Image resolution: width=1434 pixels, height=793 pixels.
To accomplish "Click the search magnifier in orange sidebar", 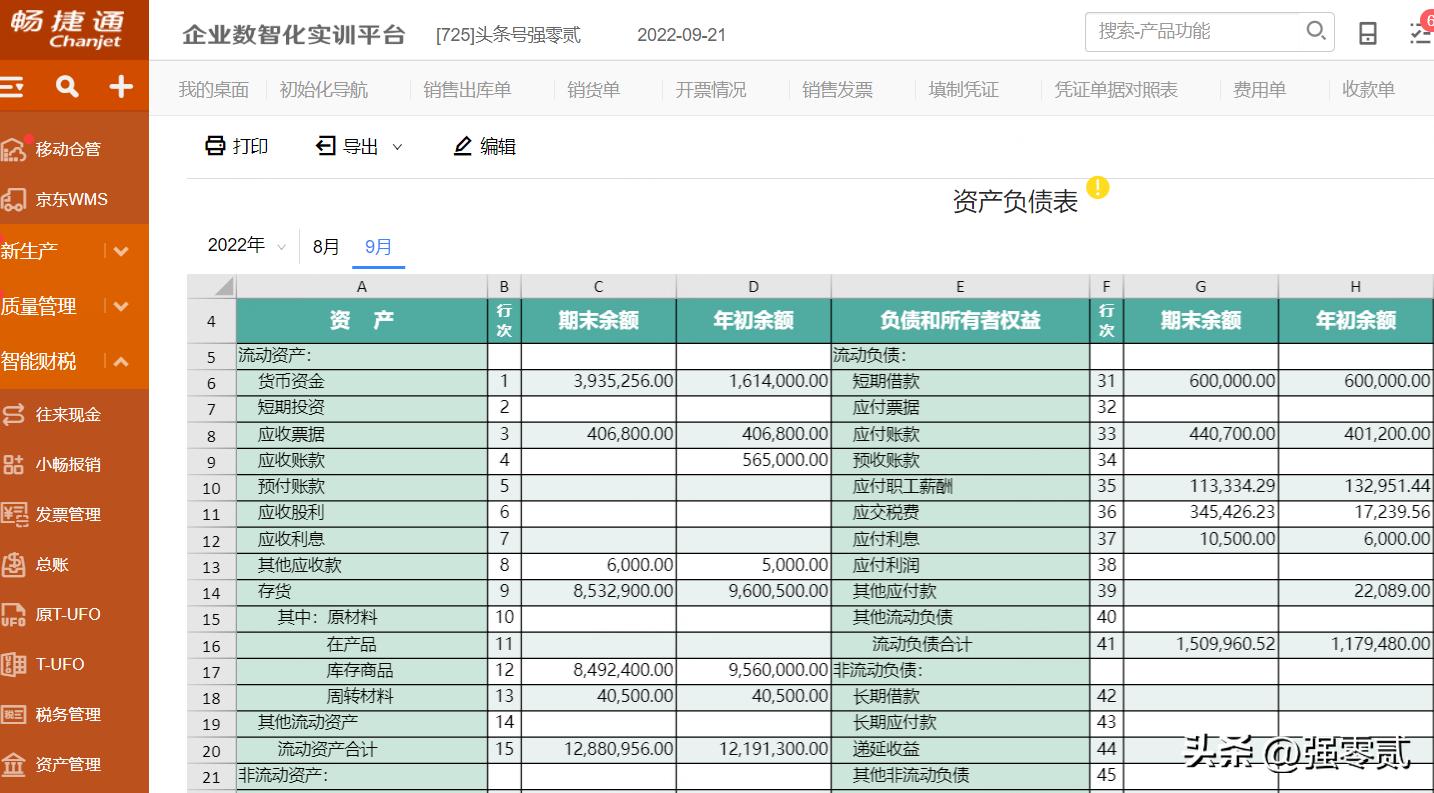I will pos(65,86).
